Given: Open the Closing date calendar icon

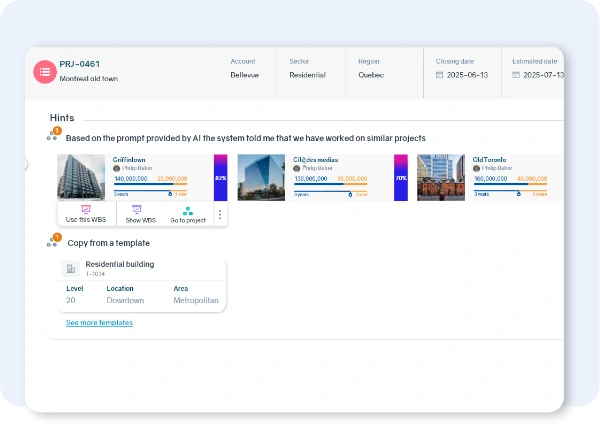Looking at the screenshot, I should [440, 75].
